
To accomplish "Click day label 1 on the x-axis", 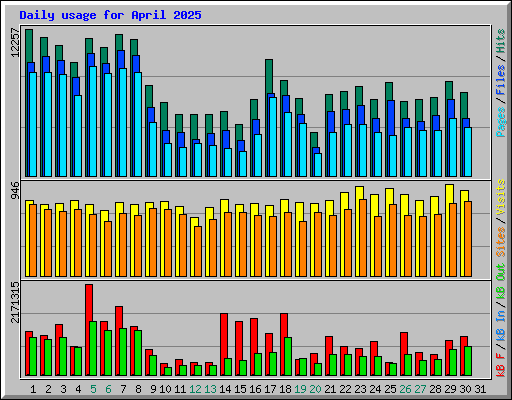I will pos(33,389).
